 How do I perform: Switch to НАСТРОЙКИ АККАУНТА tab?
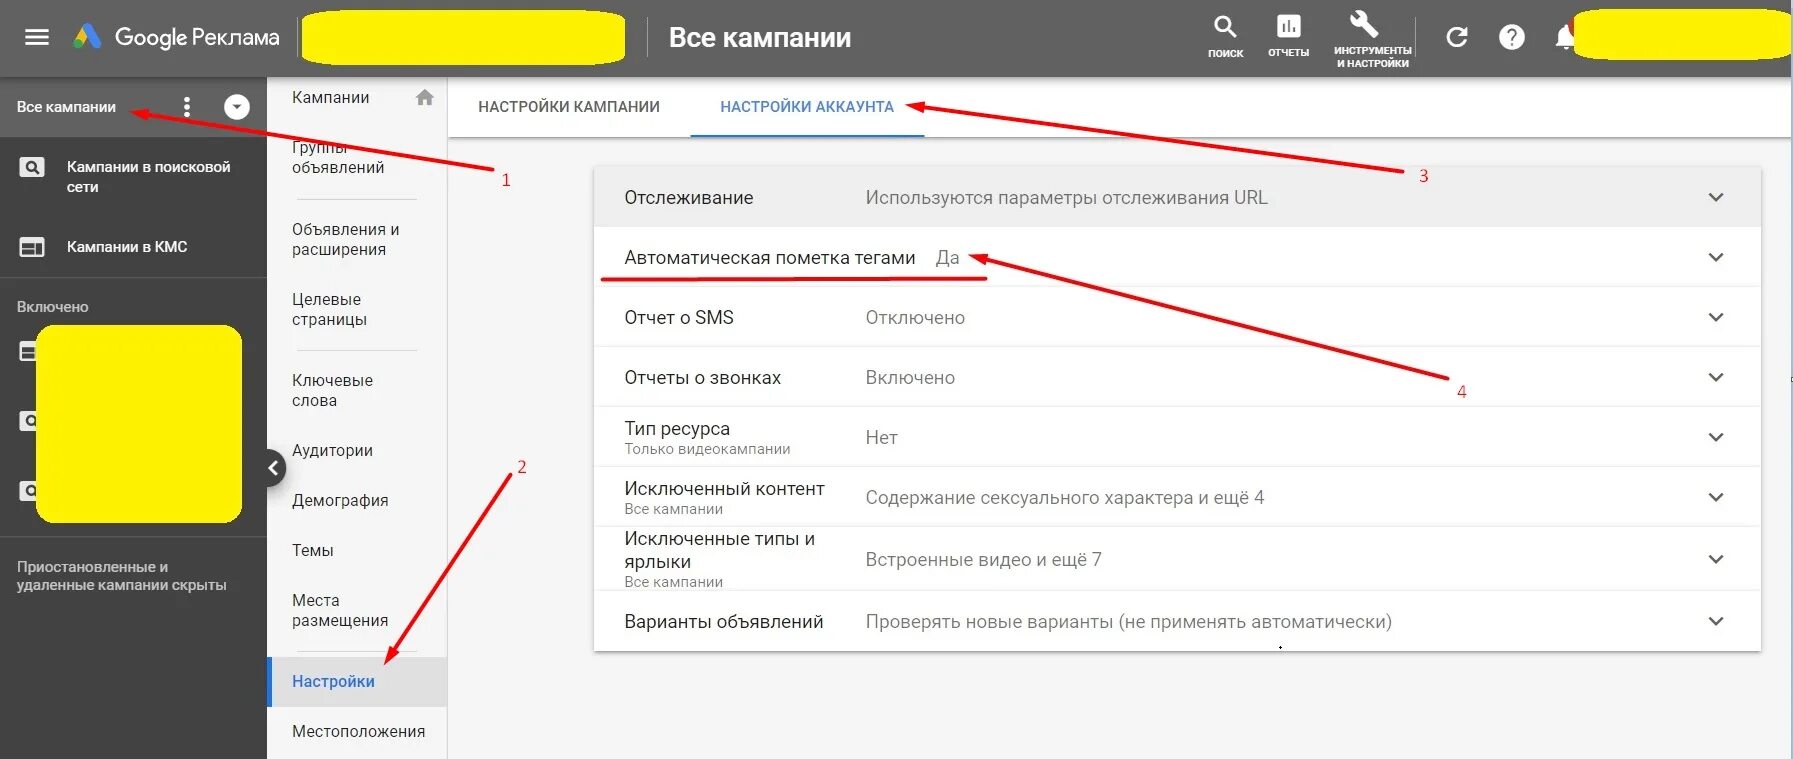(x=807, y=107)
